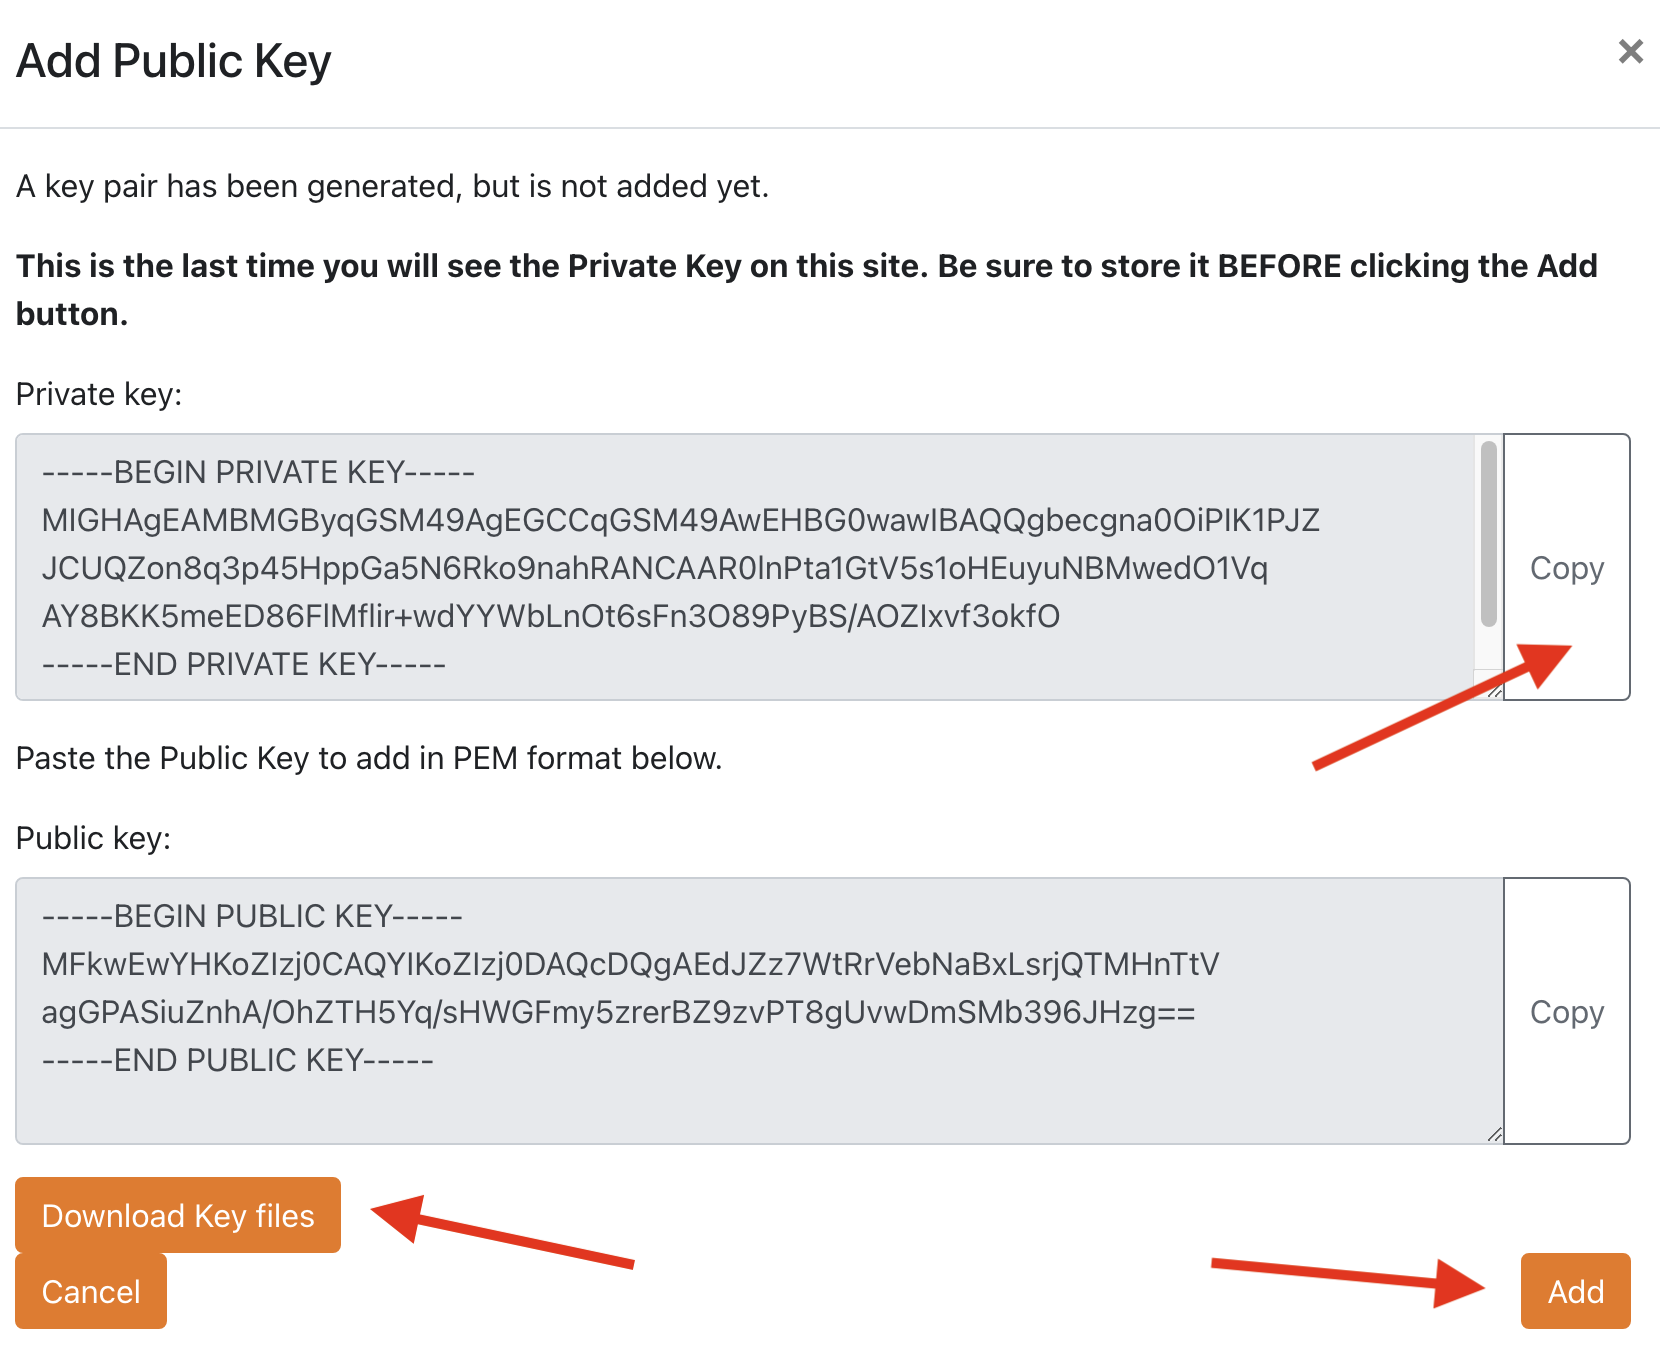Screen dimensions: 1660x1349
Task: Click the Download Key files button
Action: (178, 1215)
